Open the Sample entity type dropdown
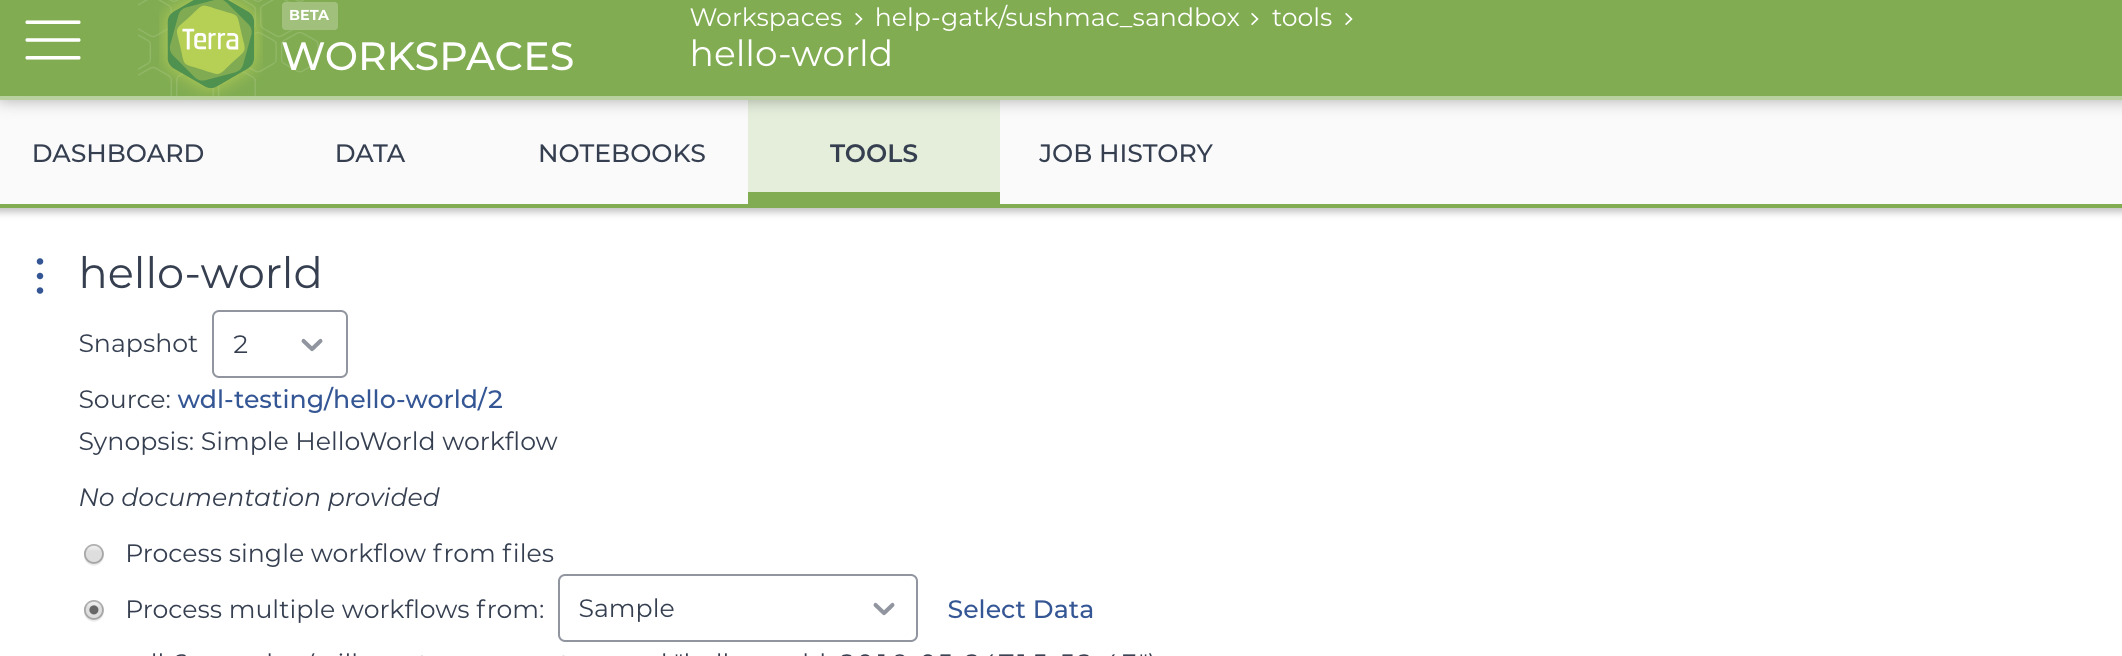The width and height of the screenshot is (2122, 656). (738, 608)
